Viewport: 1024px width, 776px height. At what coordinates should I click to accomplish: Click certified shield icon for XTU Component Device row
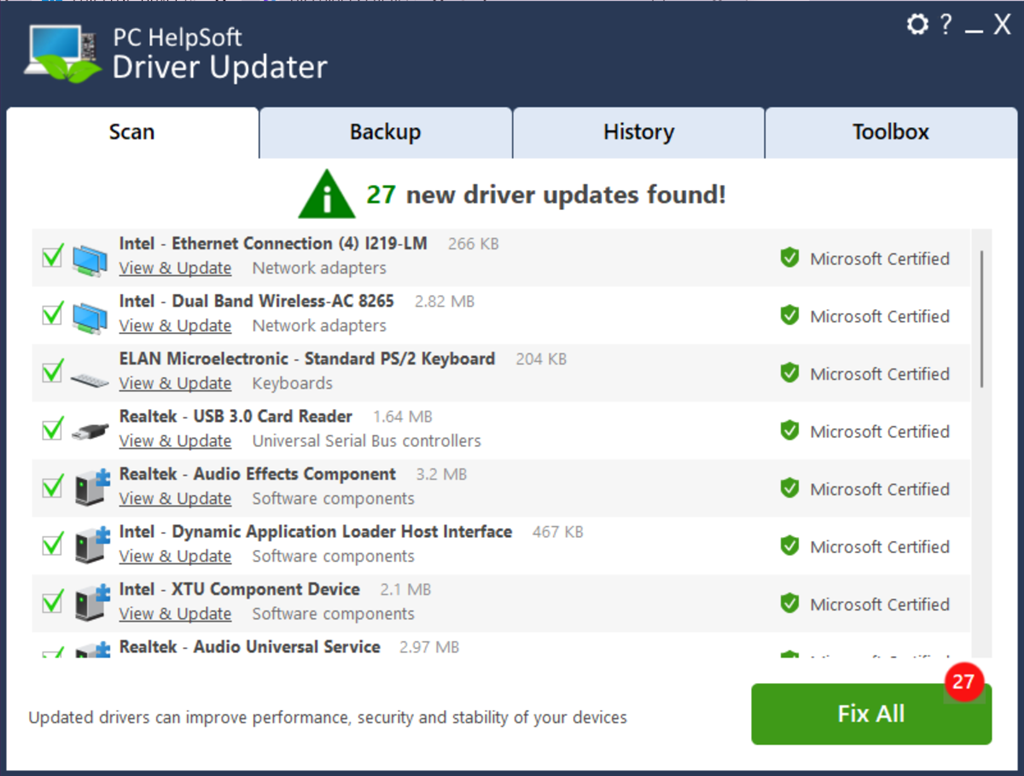790,603
